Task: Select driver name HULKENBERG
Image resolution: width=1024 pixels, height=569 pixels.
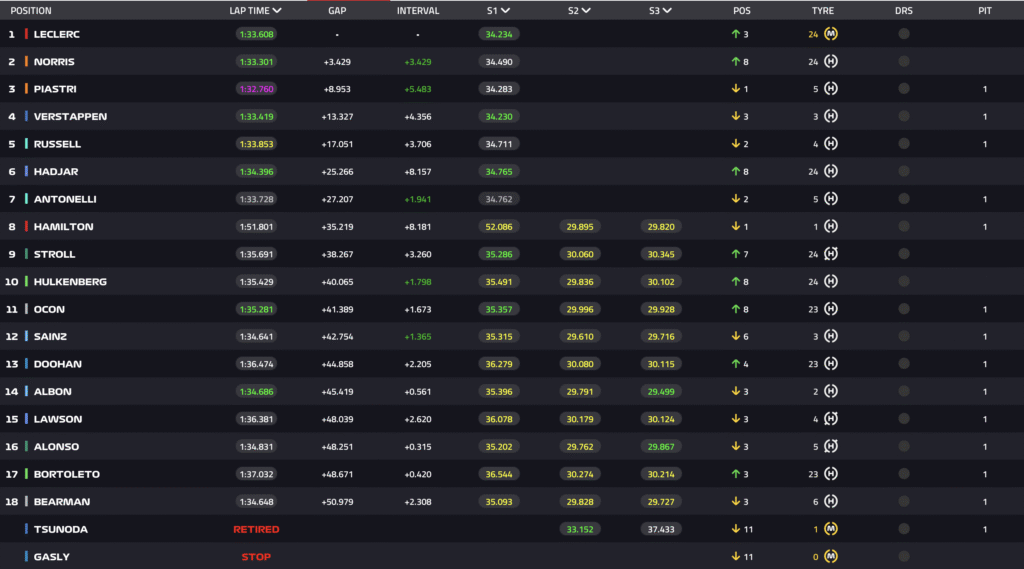Action: pyautogui.click(x=71, y=282)
